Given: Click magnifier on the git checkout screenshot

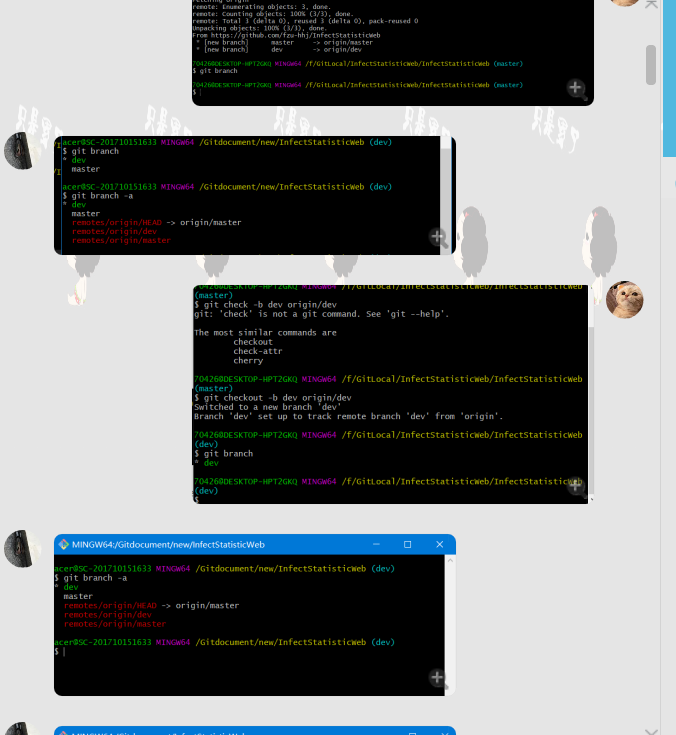Looking at the screenshot, I should [x=577, y=487].
